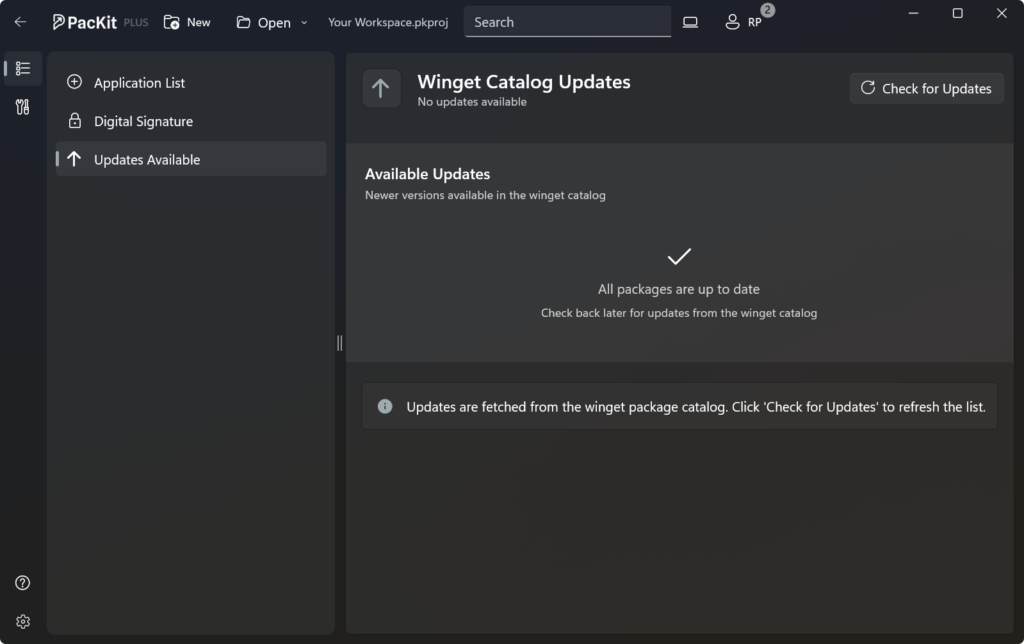Click the info icon in notice bar
Viewport: 1024px width, 644px height.
point(385,406)
